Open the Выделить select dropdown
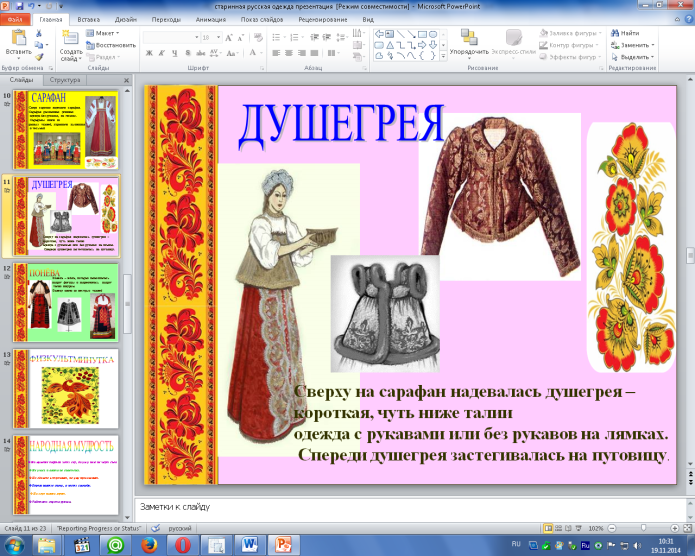Image resolution: width=695 pixels, height=556 pixels. click(x=633, y=57)
